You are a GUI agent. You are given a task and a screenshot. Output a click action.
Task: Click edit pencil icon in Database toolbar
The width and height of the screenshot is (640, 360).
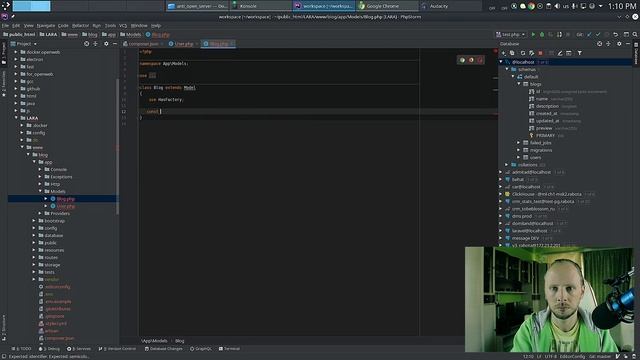point(560,53)
